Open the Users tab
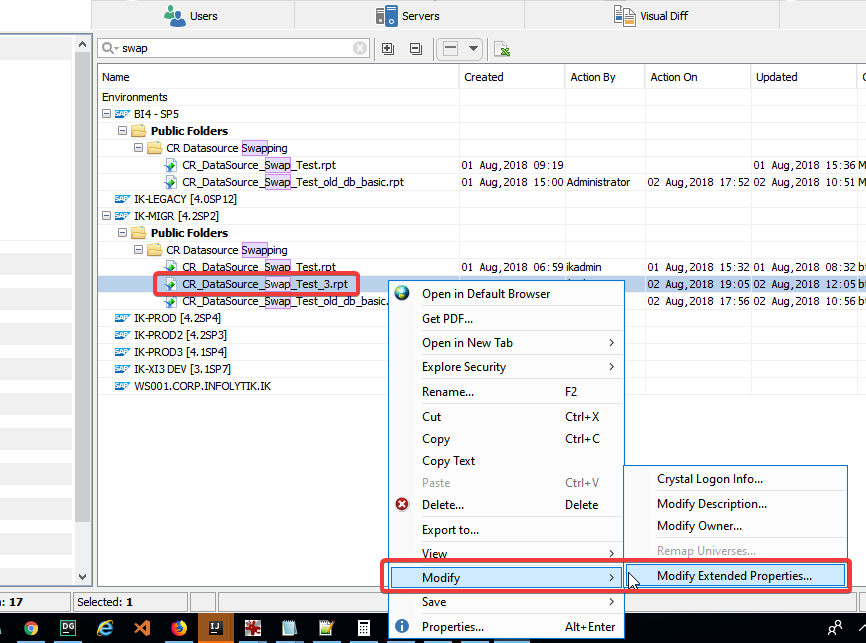 (192, 15)
